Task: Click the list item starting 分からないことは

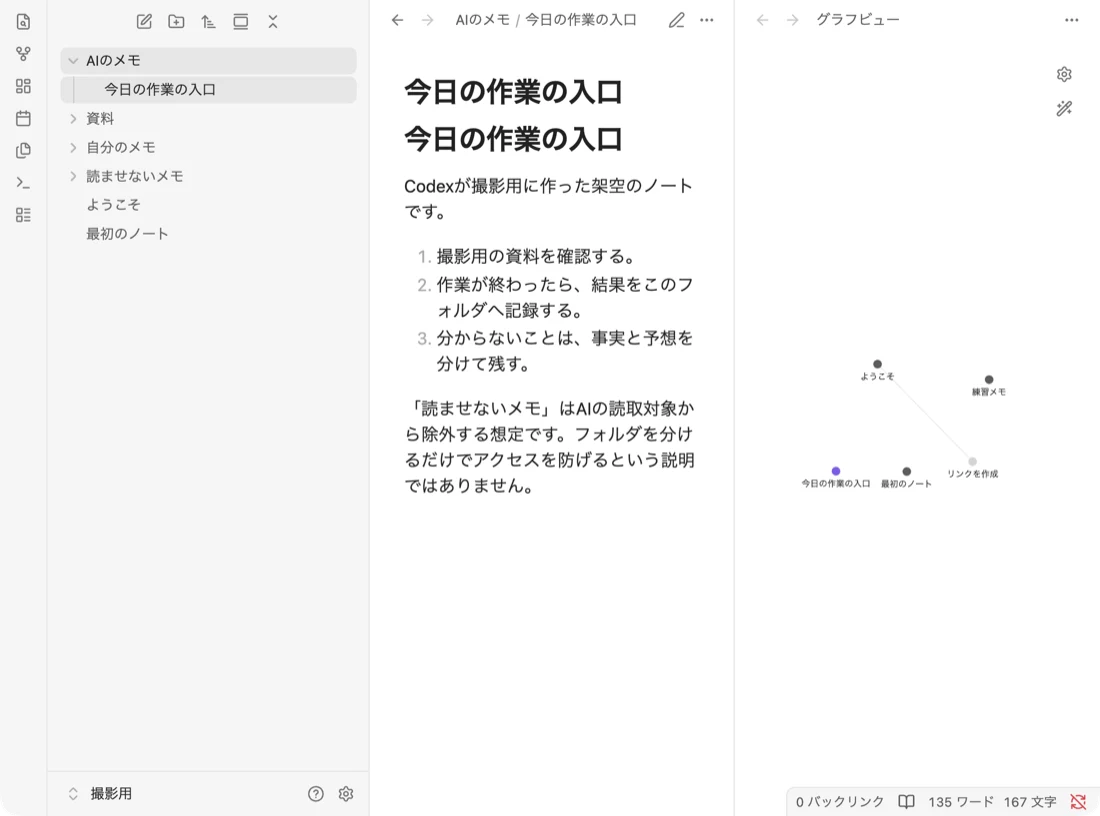Action: coord(565,351)
